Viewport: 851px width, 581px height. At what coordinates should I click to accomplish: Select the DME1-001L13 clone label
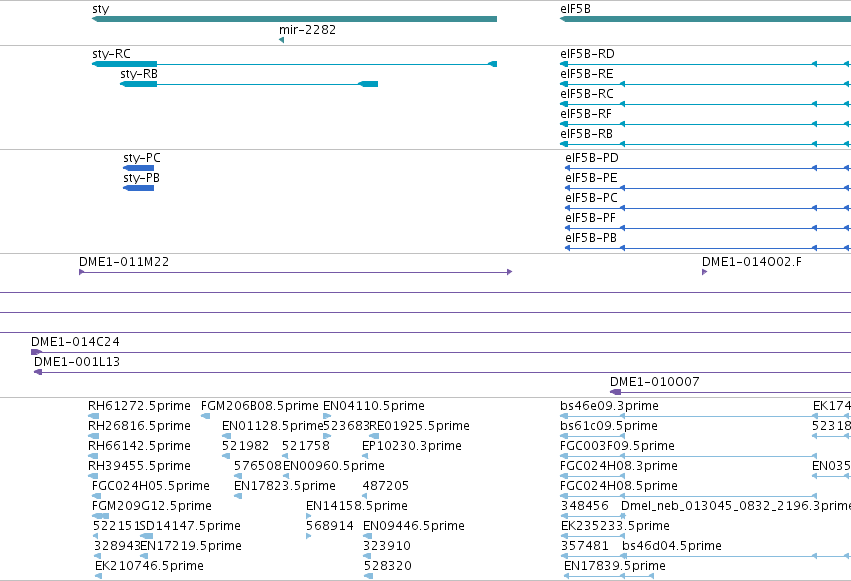pyautogui.click(x=77, y=362)
